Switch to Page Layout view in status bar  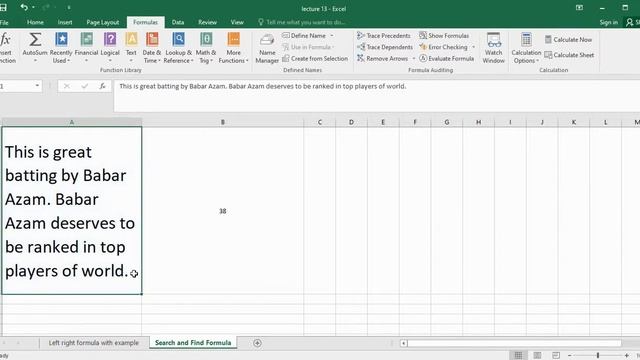(x=537, y=356)
